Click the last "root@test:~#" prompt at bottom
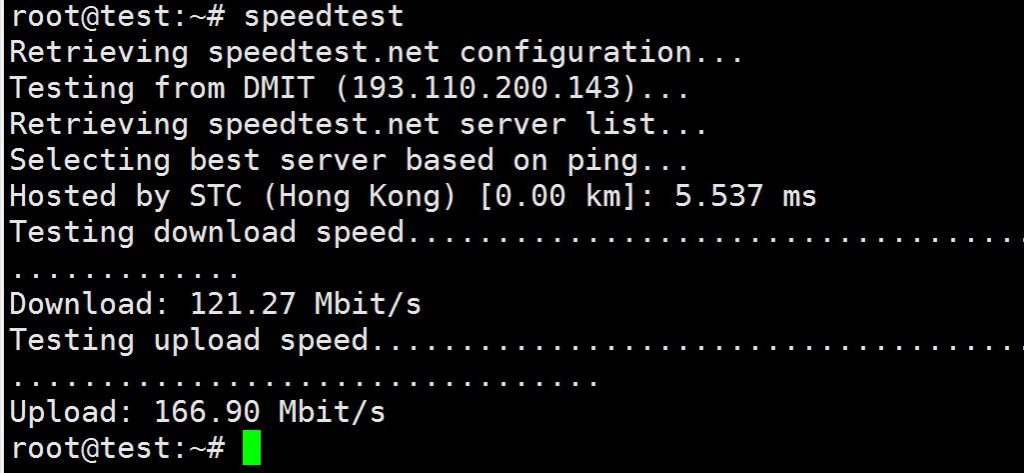The width and height of the screenshot is (1024, 473). coord(117,447)
